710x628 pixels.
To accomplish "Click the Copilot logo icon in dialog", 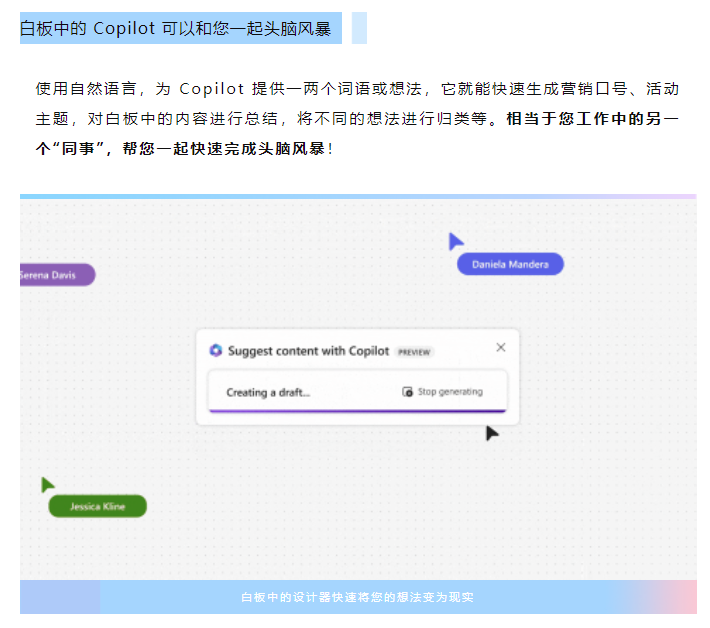I will [x=216, y=350].
